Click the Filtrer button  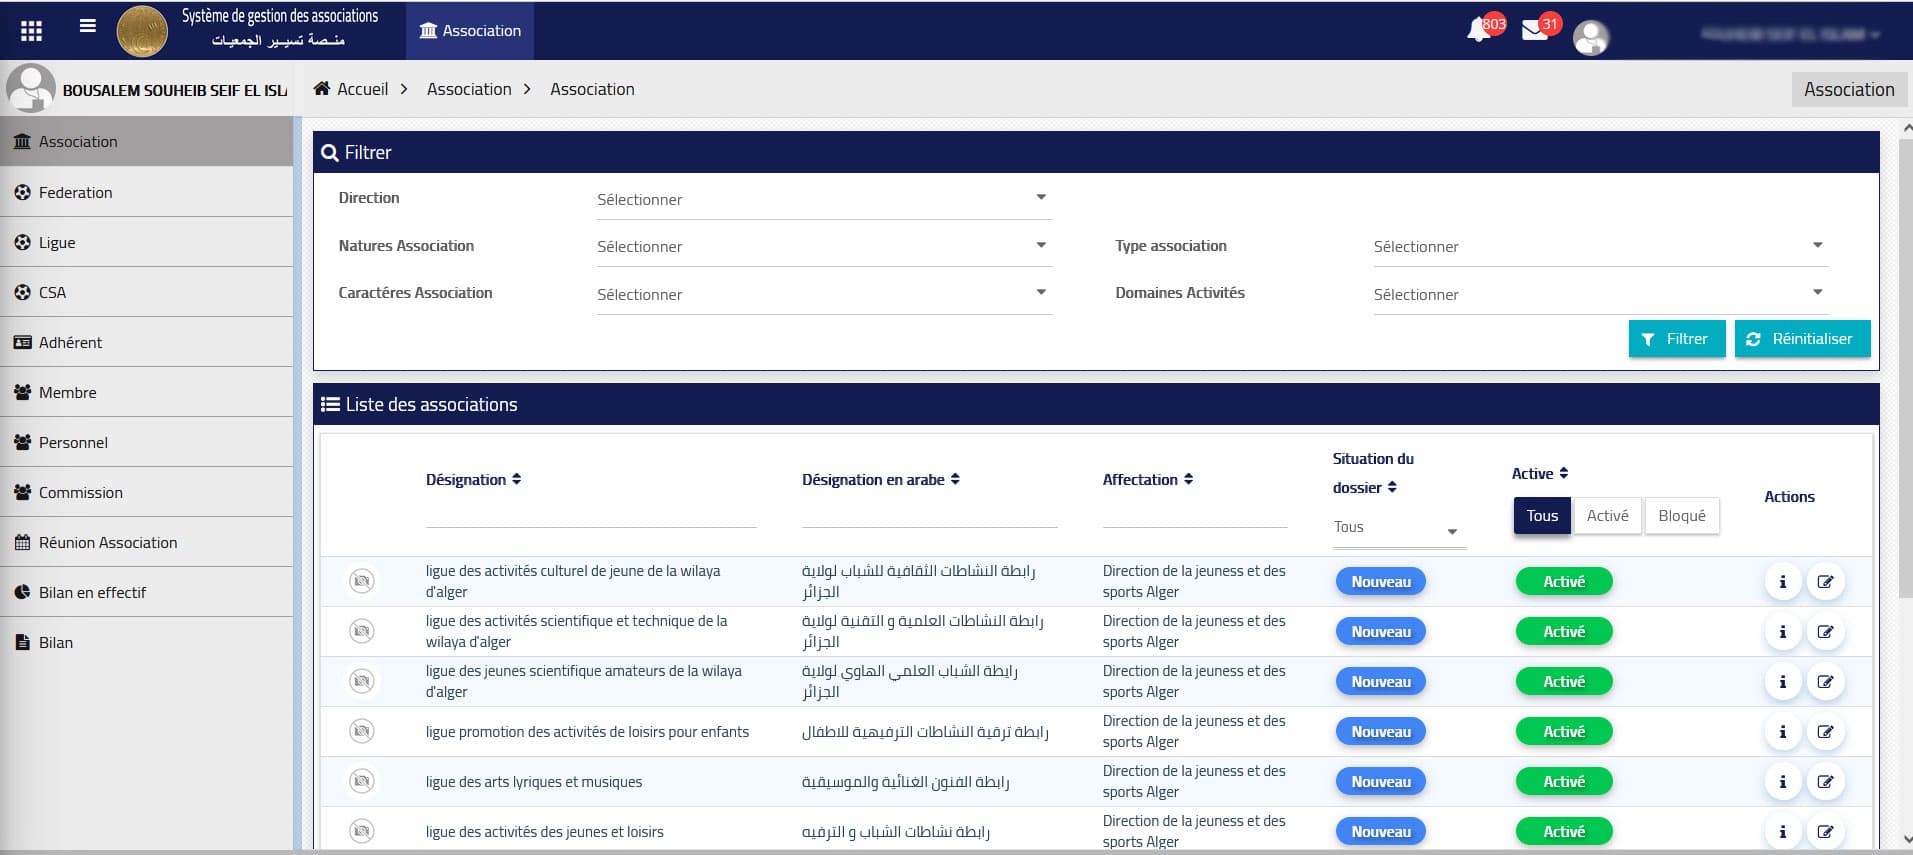[x=1676, y=339]
